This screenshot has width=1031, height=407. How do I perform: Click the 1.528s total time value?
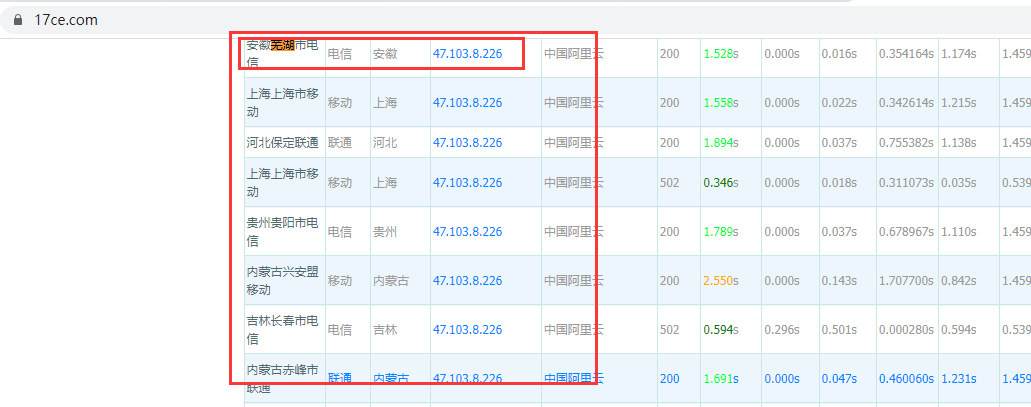pos(720,53)
